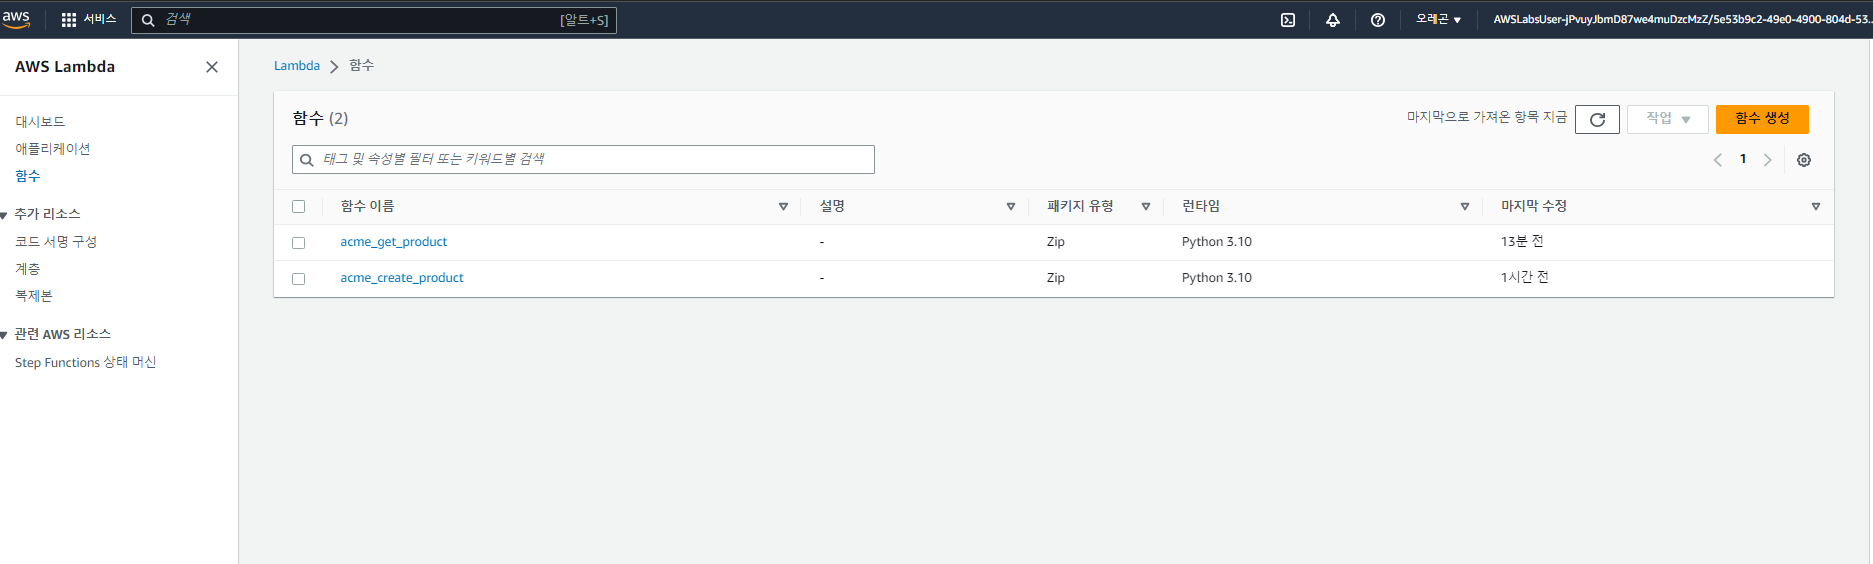This screenshot has width=1873, height=564.
Task: Check the acme_get_product row checkbox
Action: pyautogui.click(x=298, y=243)
